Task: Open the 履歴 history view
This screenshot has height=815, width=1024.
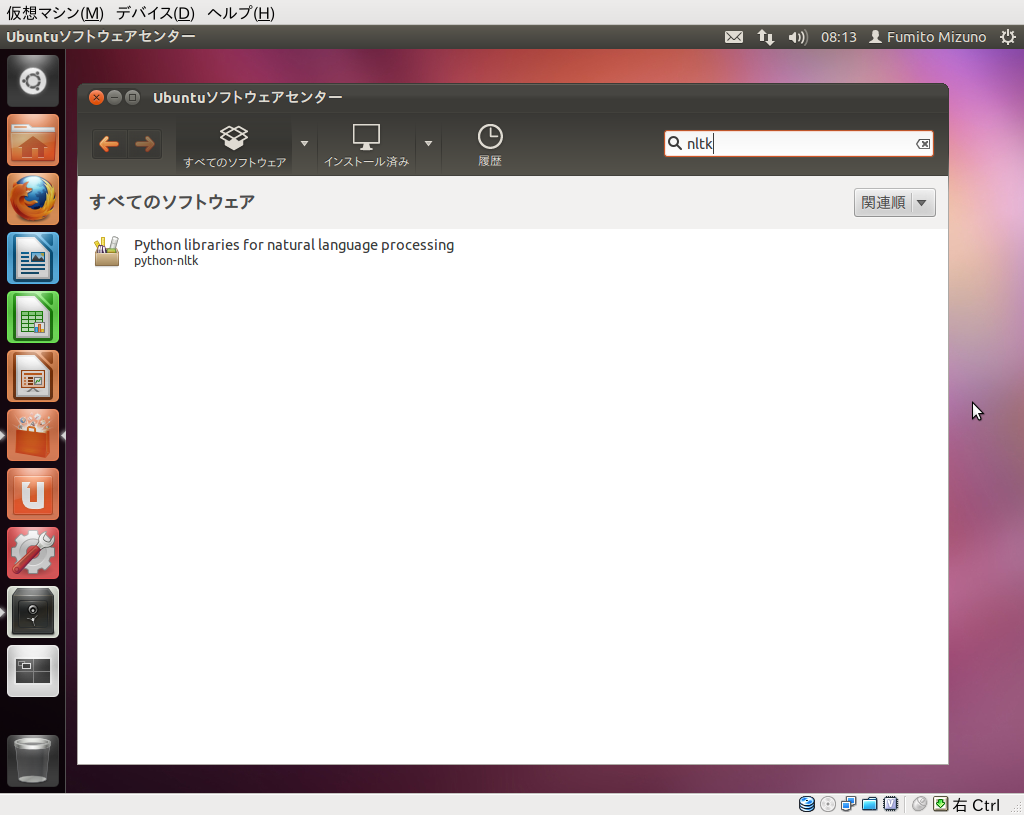Action: pyautogui.click(x=490, y=146)
